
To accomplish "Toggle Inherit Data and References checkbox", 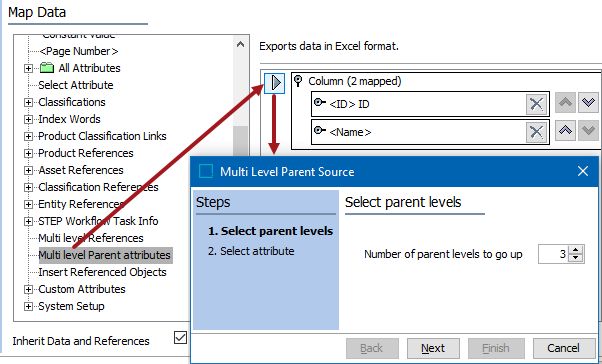I will [x=180, y=338].
